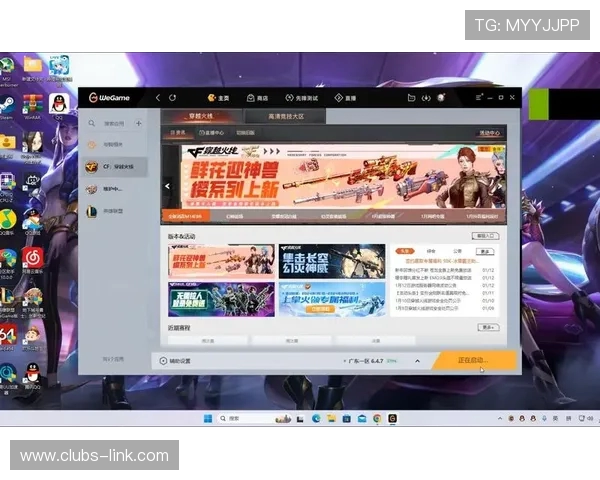Image resolution: width=600 pixels, height=480 pixels.
Task: Select CF 穿越火线 in the sidebar
Action: tap(115, 166)
